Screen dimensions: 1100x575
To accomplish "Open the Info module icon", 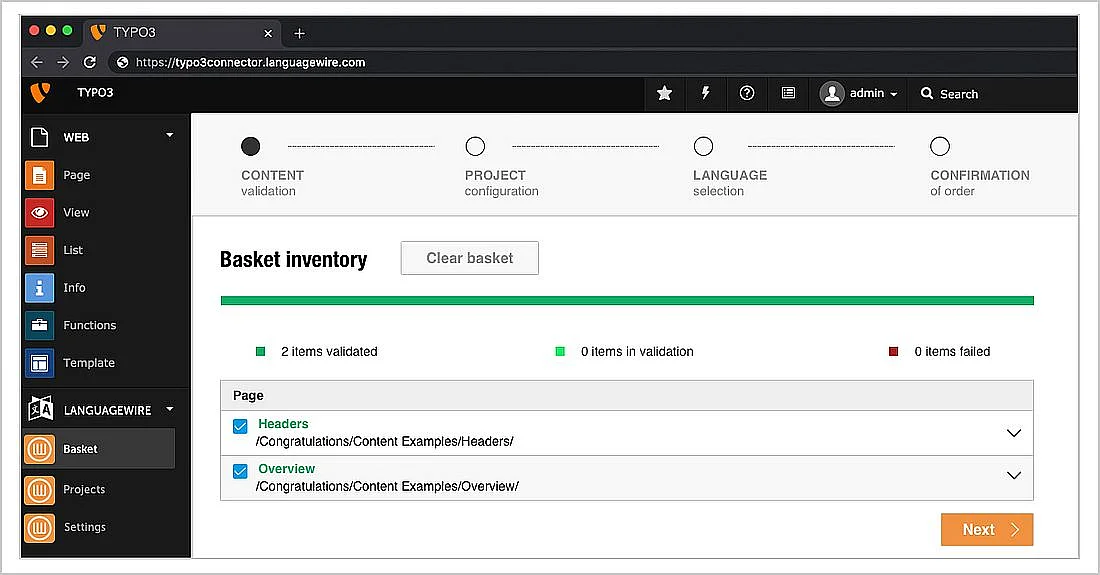I will (39, 288).
